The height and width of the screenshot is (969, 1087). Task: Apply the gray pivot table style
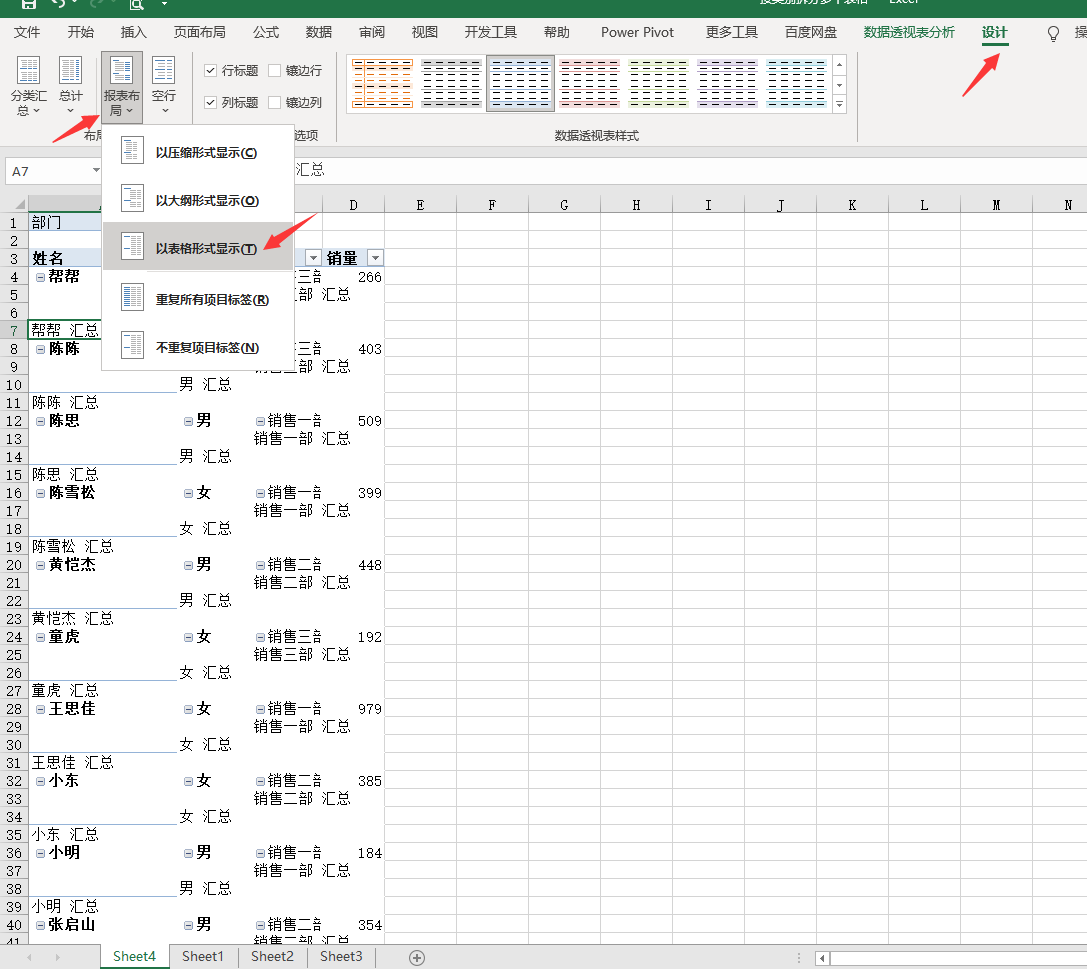[451, 83]
